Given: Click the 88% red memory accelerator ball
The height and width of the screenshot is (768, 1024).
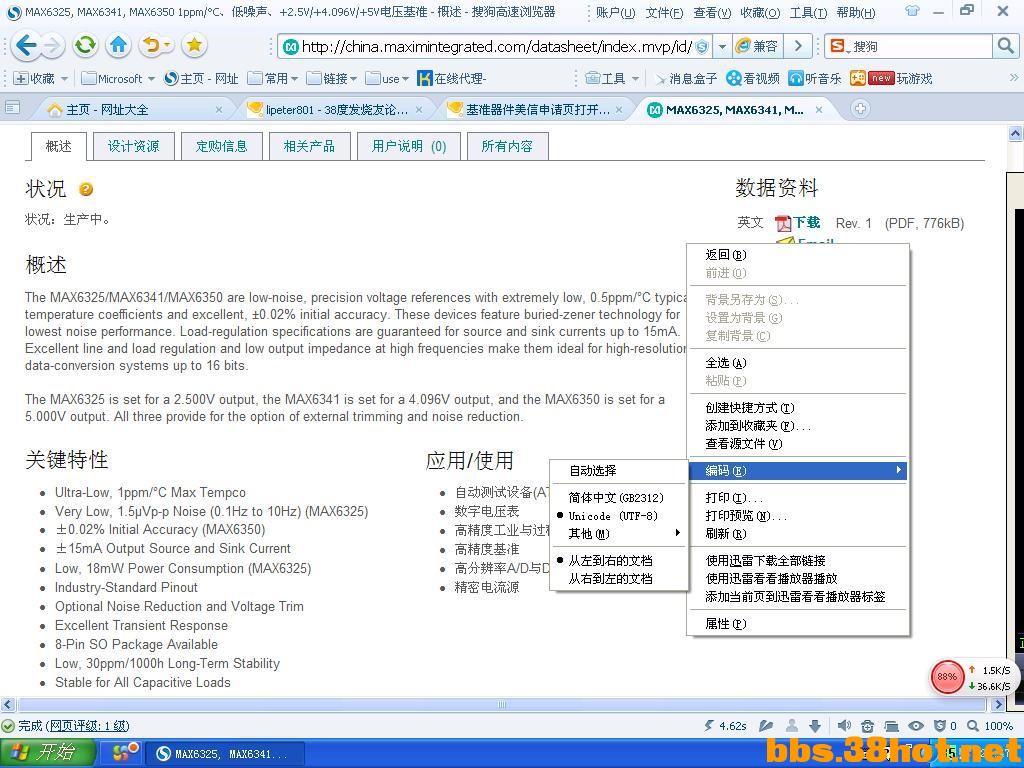Looking at the screenshot, I should point(947,677).
